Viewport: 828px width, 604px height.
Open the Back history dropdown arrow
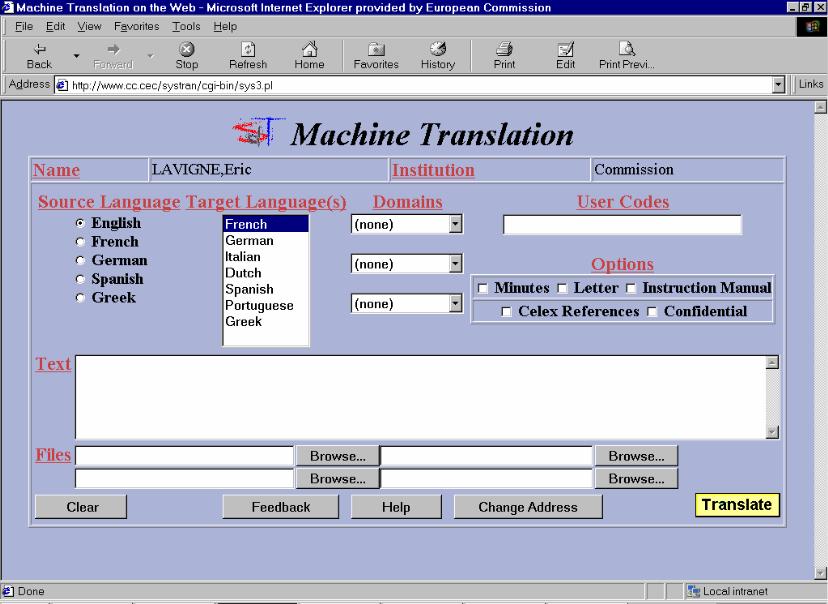click(77, 55)
